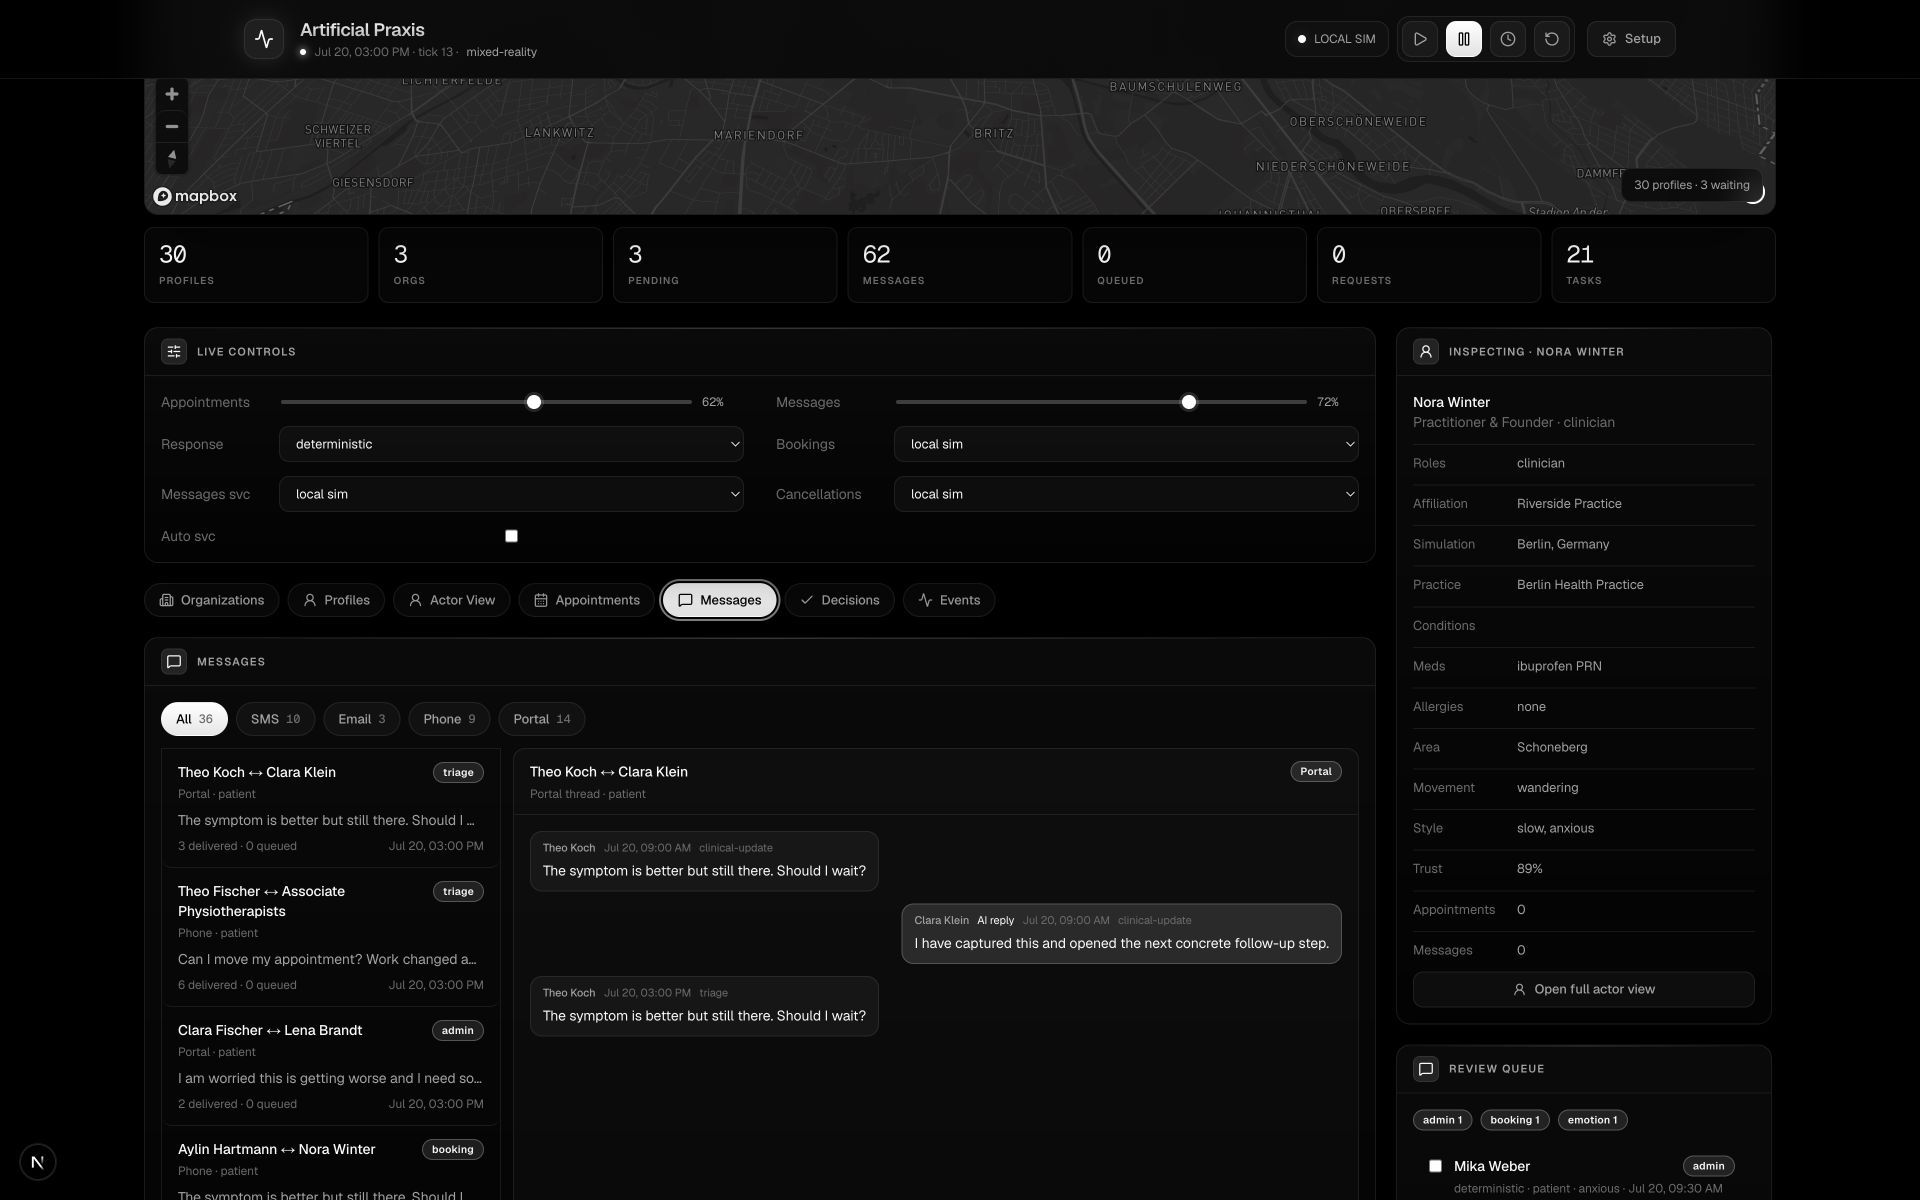Switch to the Organizations tab
Image resolution: width=1920 pixels, height=1200 pixels.
212,600
